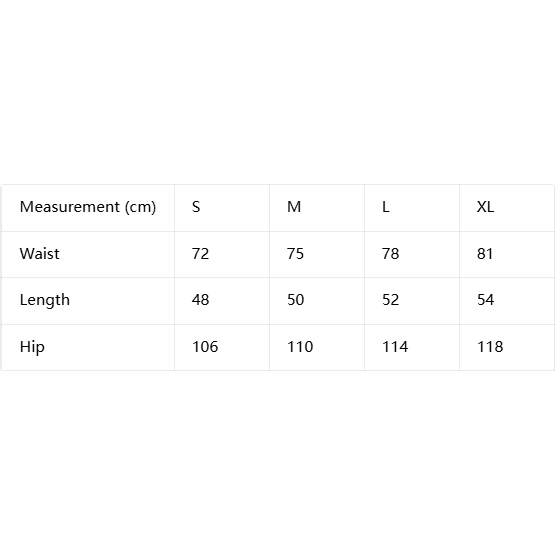
Task: Click waist value 75 for size M
Action: coord(317,254)
